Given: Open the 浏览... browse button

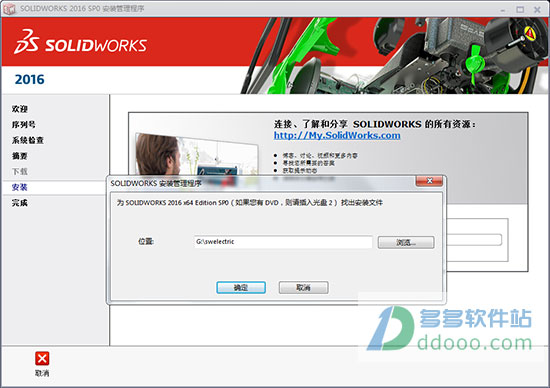Looking at the screenshot, I should click(x=406, y=242).
